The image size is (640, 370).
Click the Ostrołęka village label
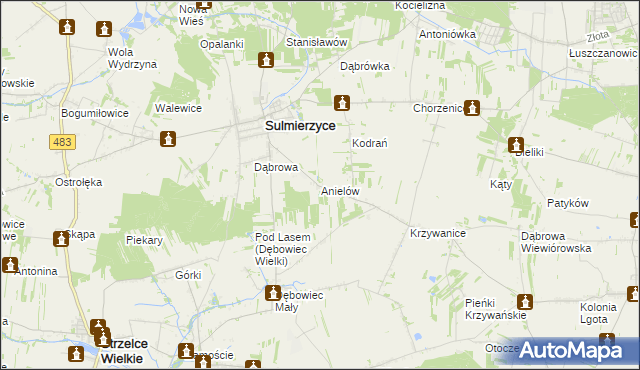click(x=78, y=182)
